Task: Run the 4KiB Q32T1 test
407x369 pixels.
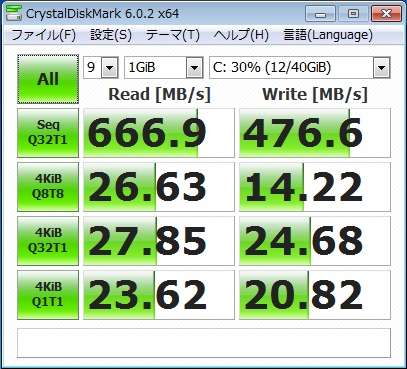Action: 48,241
